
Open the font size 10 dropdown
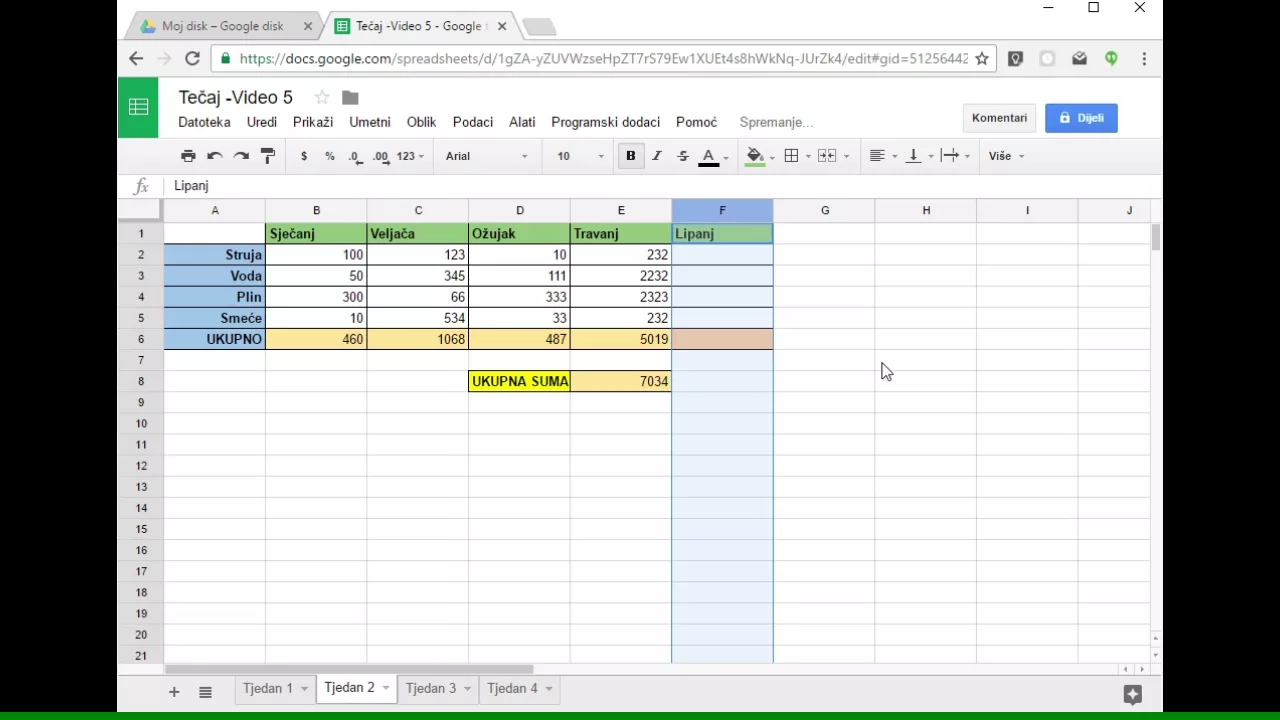[x=581, y=156]
